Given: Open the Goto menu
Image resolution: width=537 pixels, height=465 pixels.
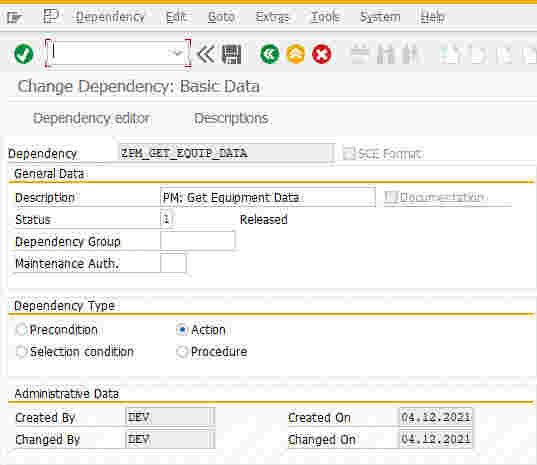Looking at the screenshot, I should [x=221, y=17].
